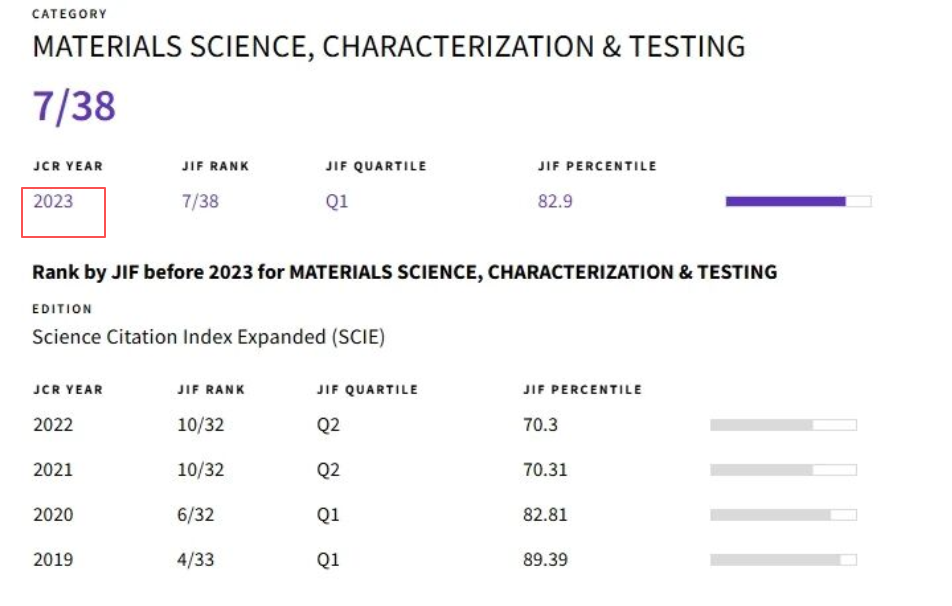The height and width of the screenshot is (606, 952).
Task: Click the 2019 percentile progress bar
Action: pos(783,560)
